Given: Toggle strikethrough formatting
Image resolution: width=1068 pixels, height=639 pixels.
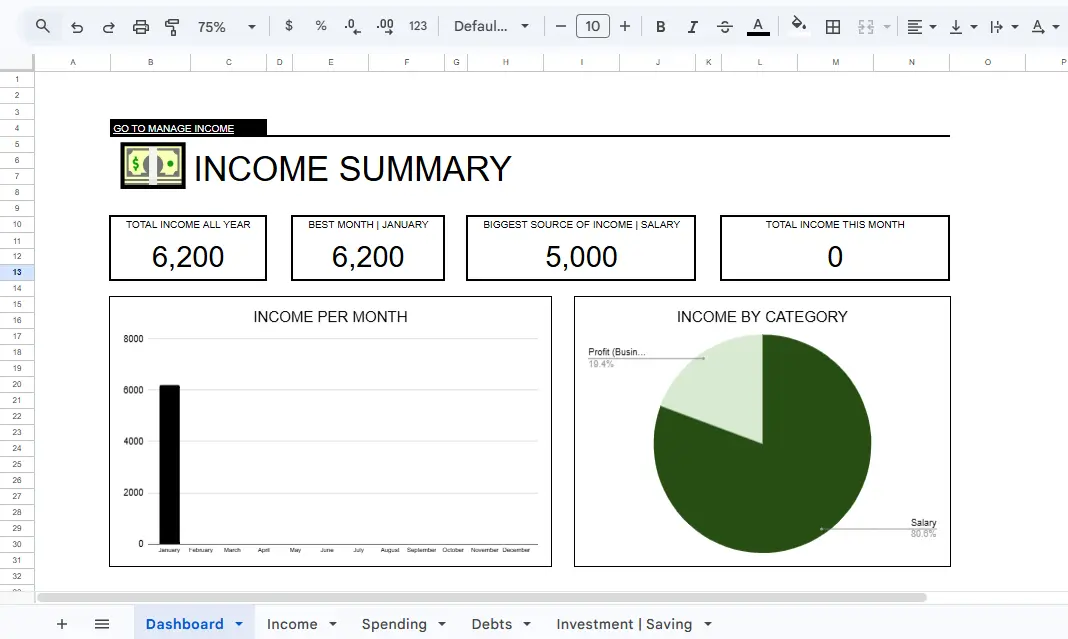Looking at the screenshot, I should click(724, 26).
